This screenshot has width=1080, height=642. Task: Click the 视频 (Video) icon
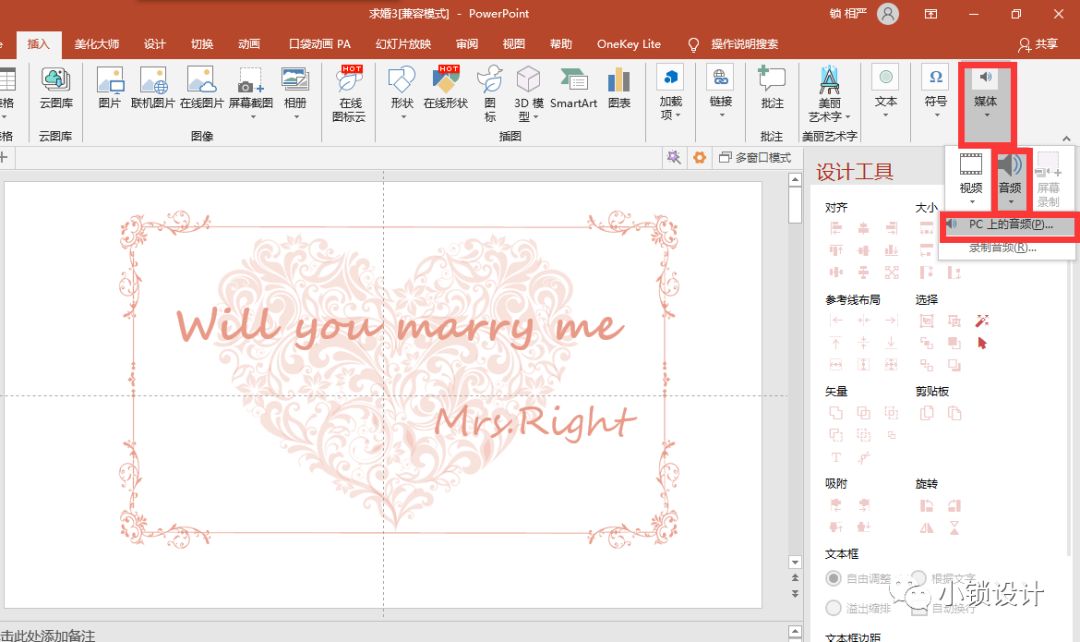click(970, 170)
